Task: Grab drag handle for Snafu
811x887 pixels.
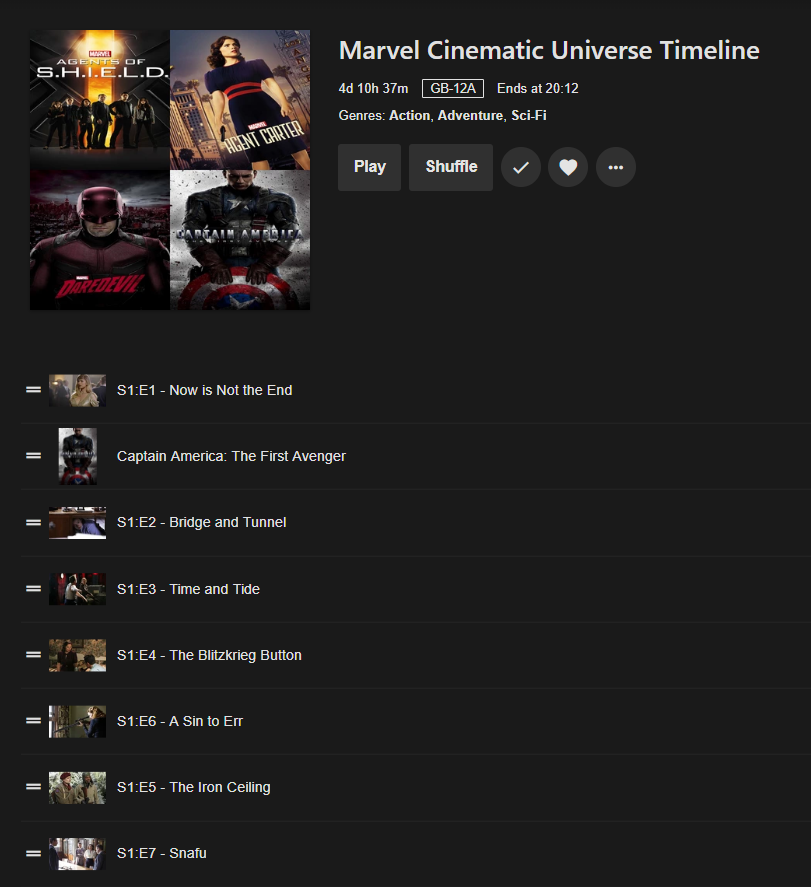Action: coord(33,853)
